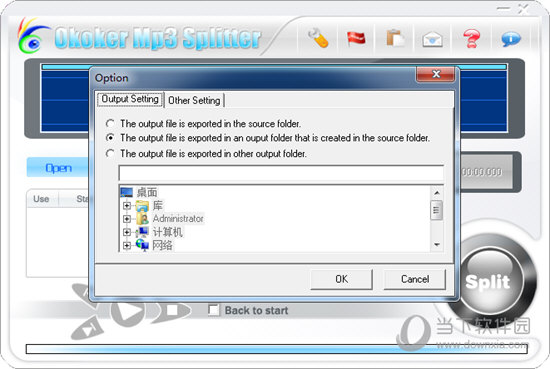Screen dimensions: 550x369
Task: Click the envelope mail toolbar icon
Action: [432, 39]
